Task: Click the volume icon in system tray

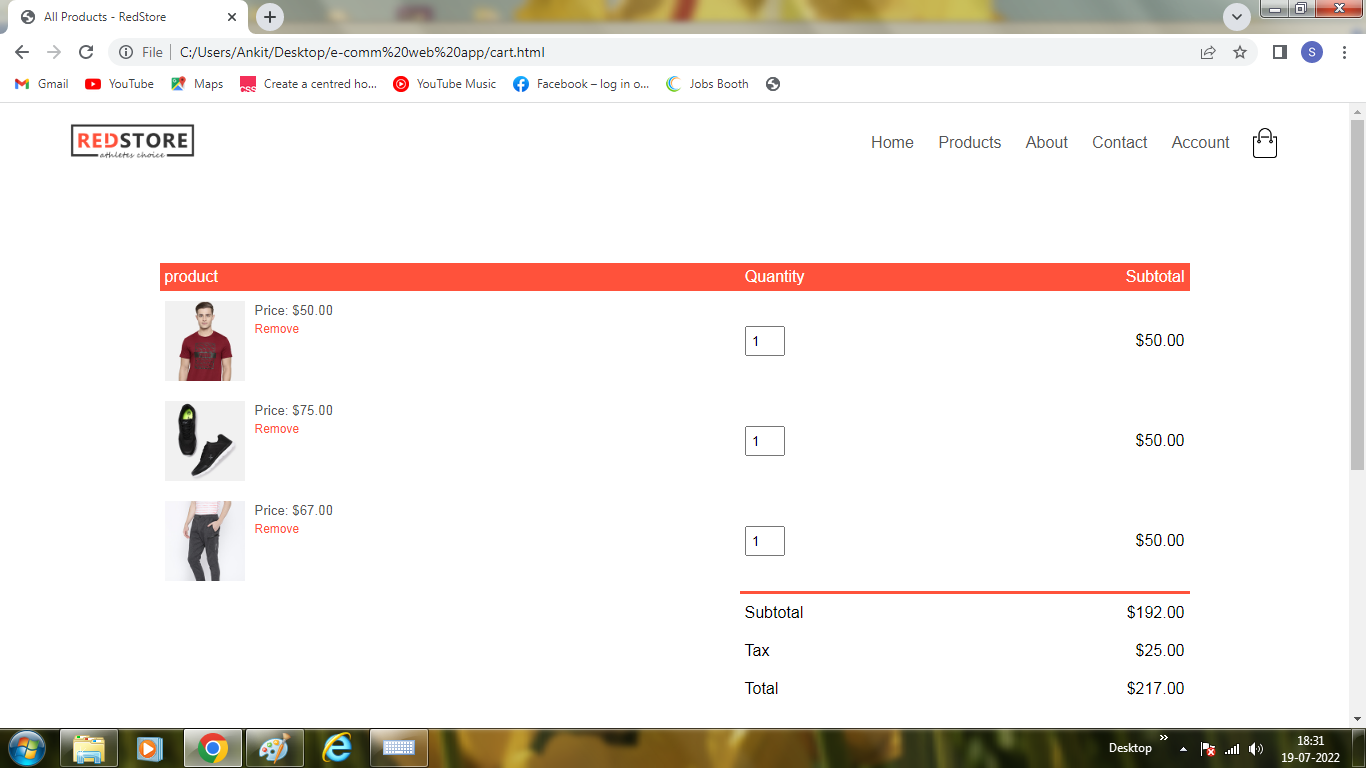Action: [1256, 749]
